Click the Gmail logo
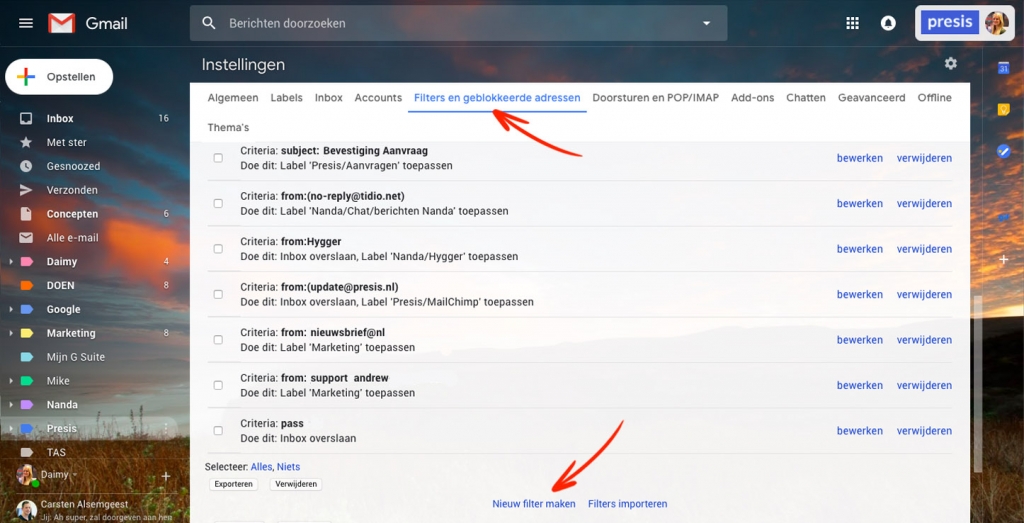The width and height of the screenshot is (1024, 523). coord(88,24)
